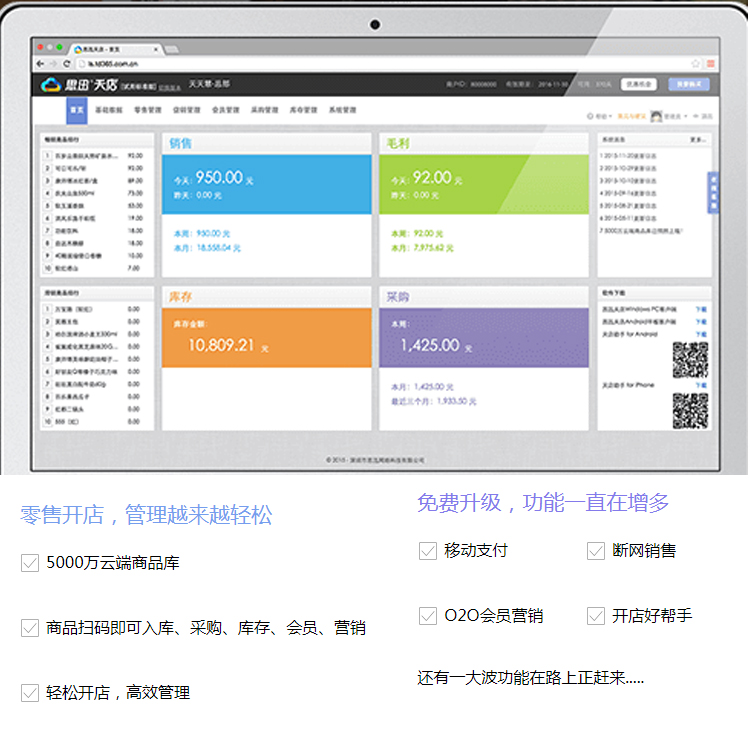Open the browser menu icon

click(708, 63)
